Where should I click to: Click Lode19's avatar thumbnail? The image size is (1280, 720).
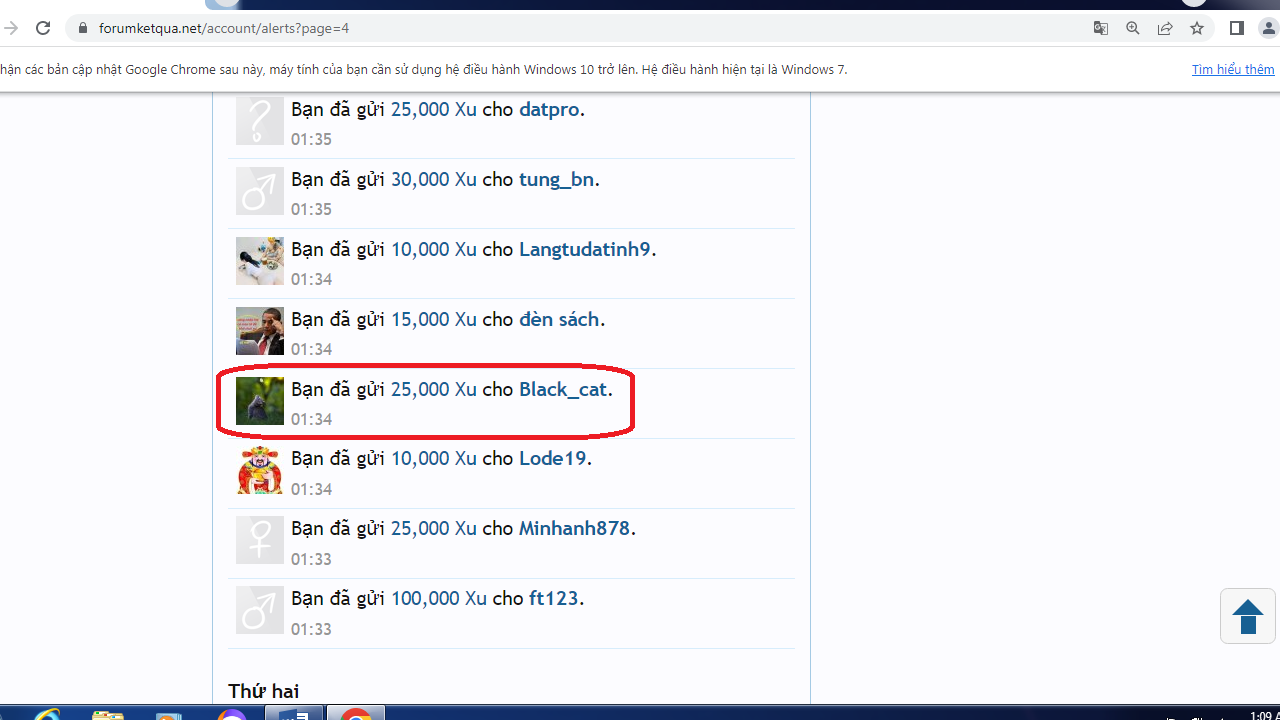(x=259, y=470)
